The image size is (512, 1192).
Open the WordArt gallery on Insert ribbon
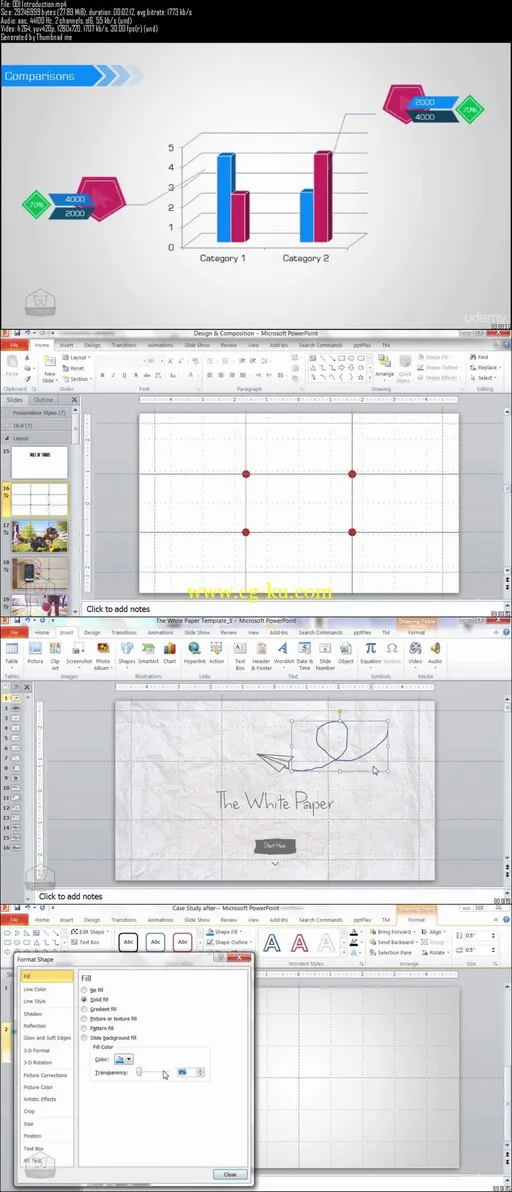(283, 655)
